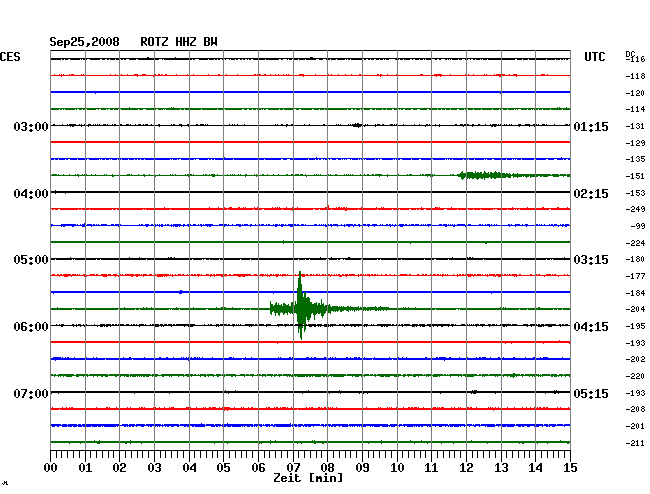Screen dimensions: 650x494
Task: Click x-axis minute label 13
Action: point(501,467)
